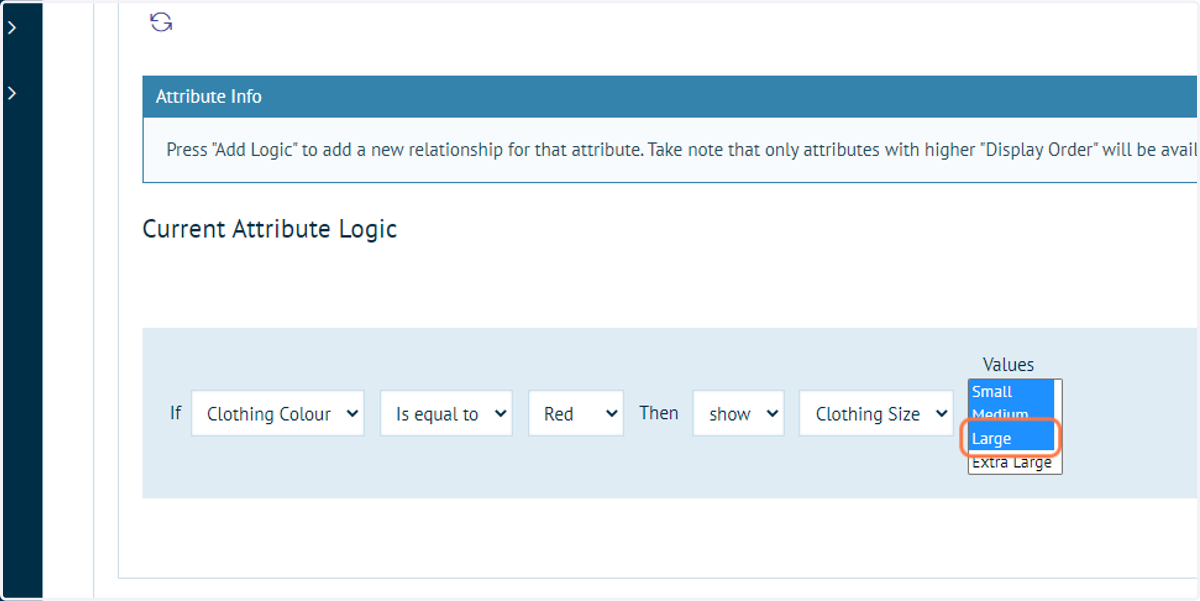Expand the upper sidebar chevron arrow
1200x601 pixels.
[x=12, y=28]
